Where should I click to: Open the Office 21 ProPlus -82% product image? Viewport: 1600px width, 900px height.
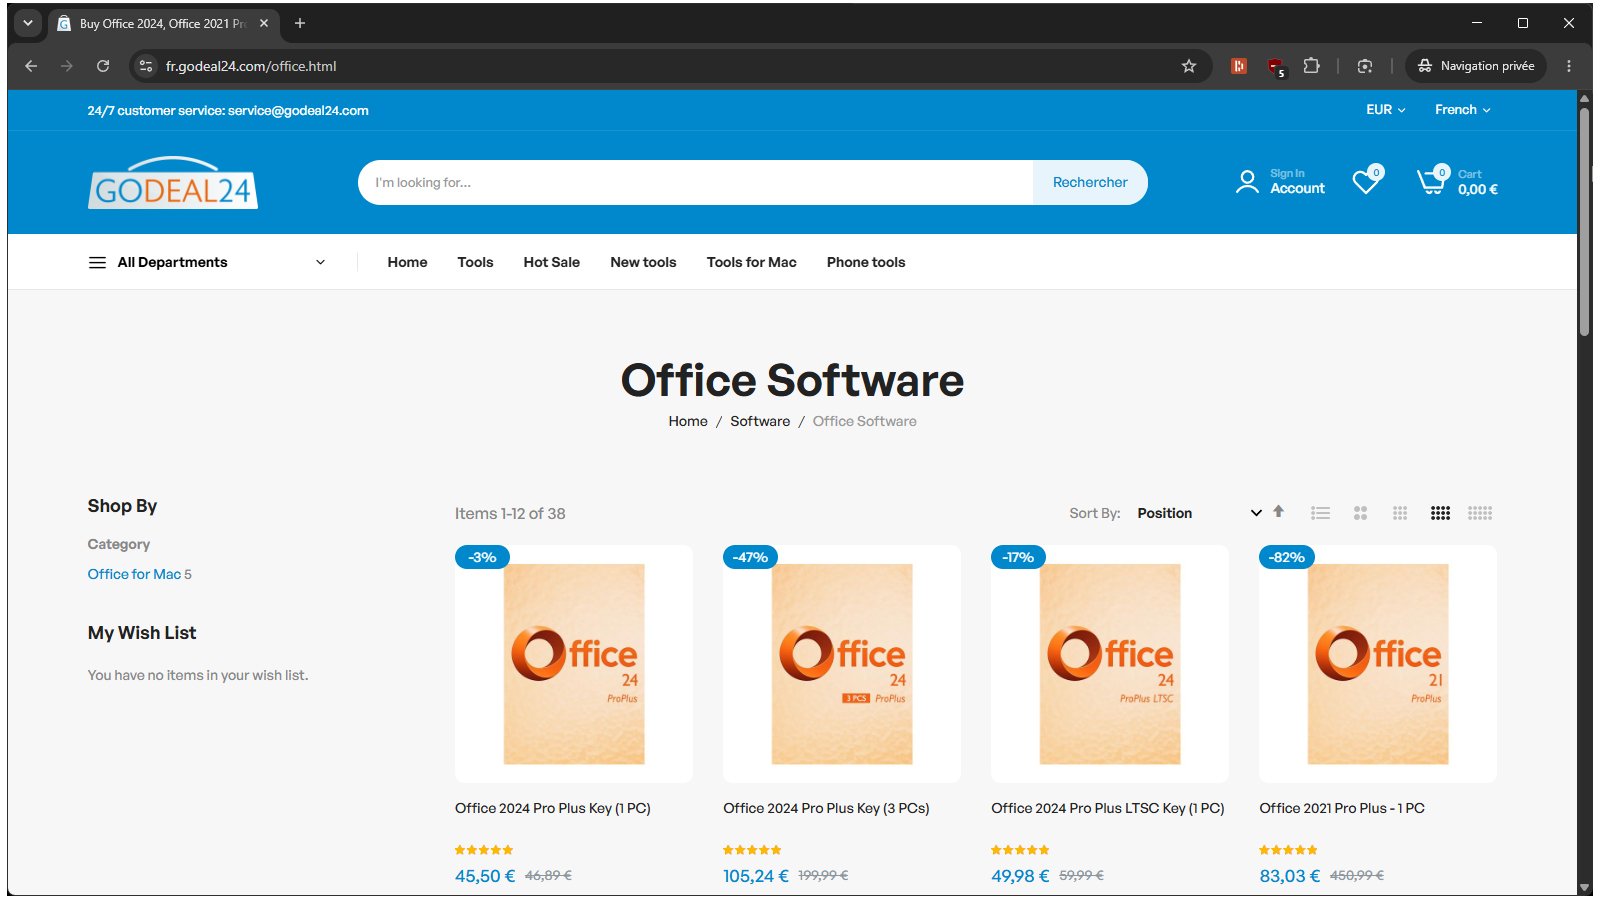(1378, 664)
